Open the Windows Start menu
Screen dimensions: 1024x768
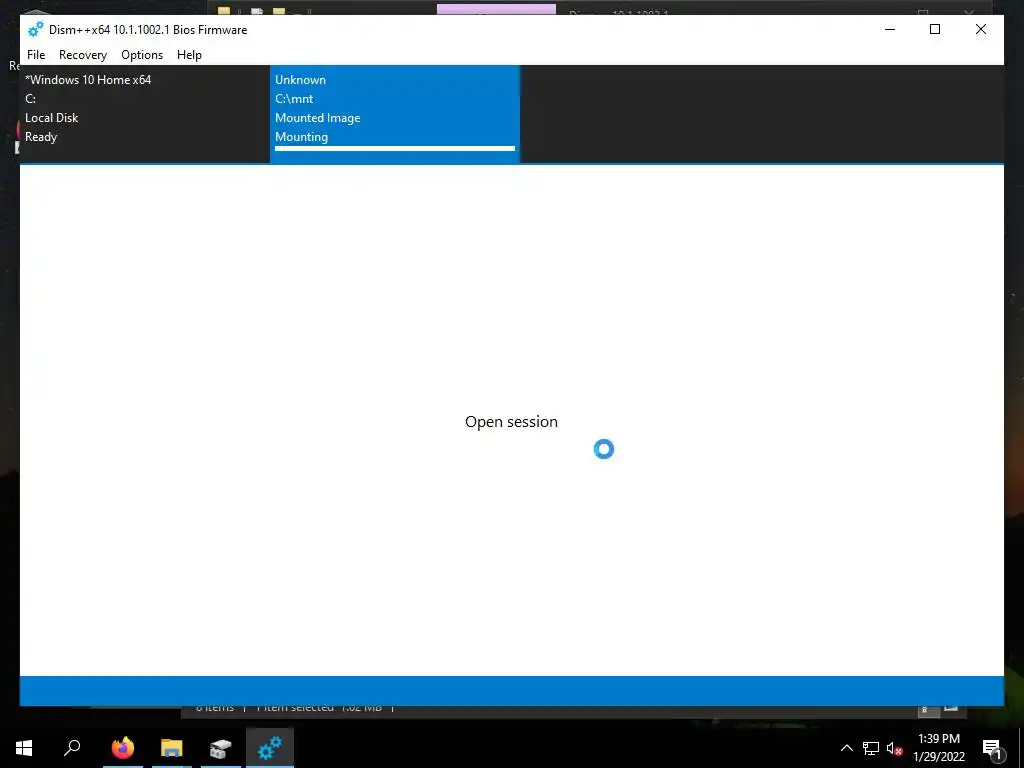click(x=24, y=748)
